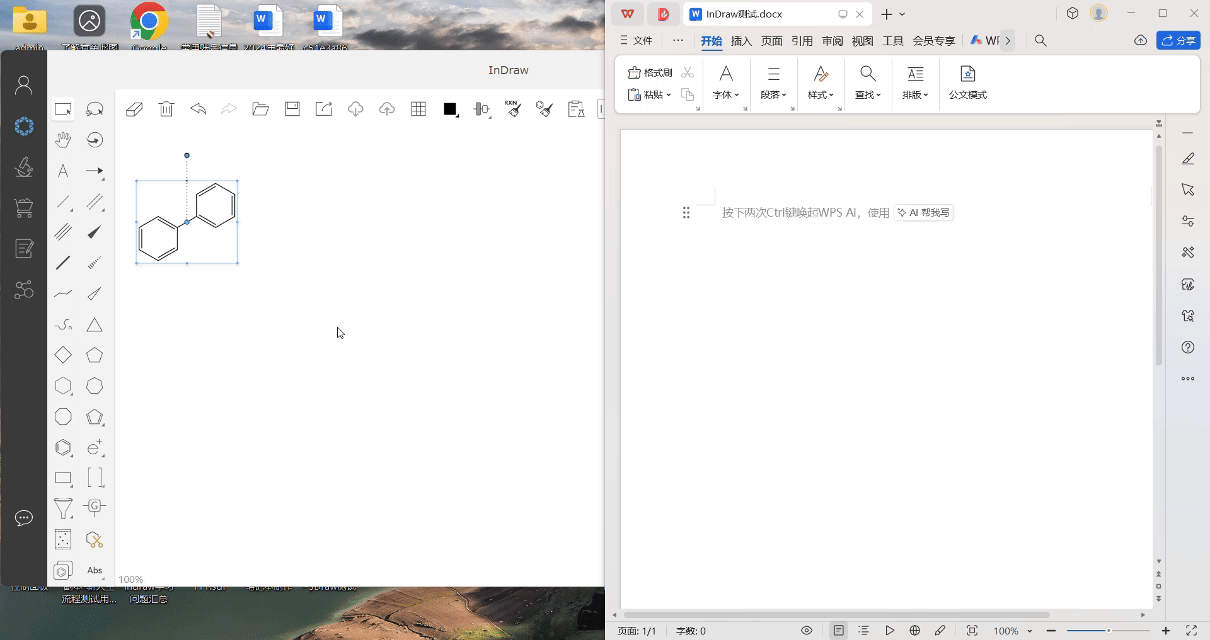Switch to the 引用 references tab
The width and height of the screenshot is (1210, 640).
pyautogui.click(x=802, y=41)
